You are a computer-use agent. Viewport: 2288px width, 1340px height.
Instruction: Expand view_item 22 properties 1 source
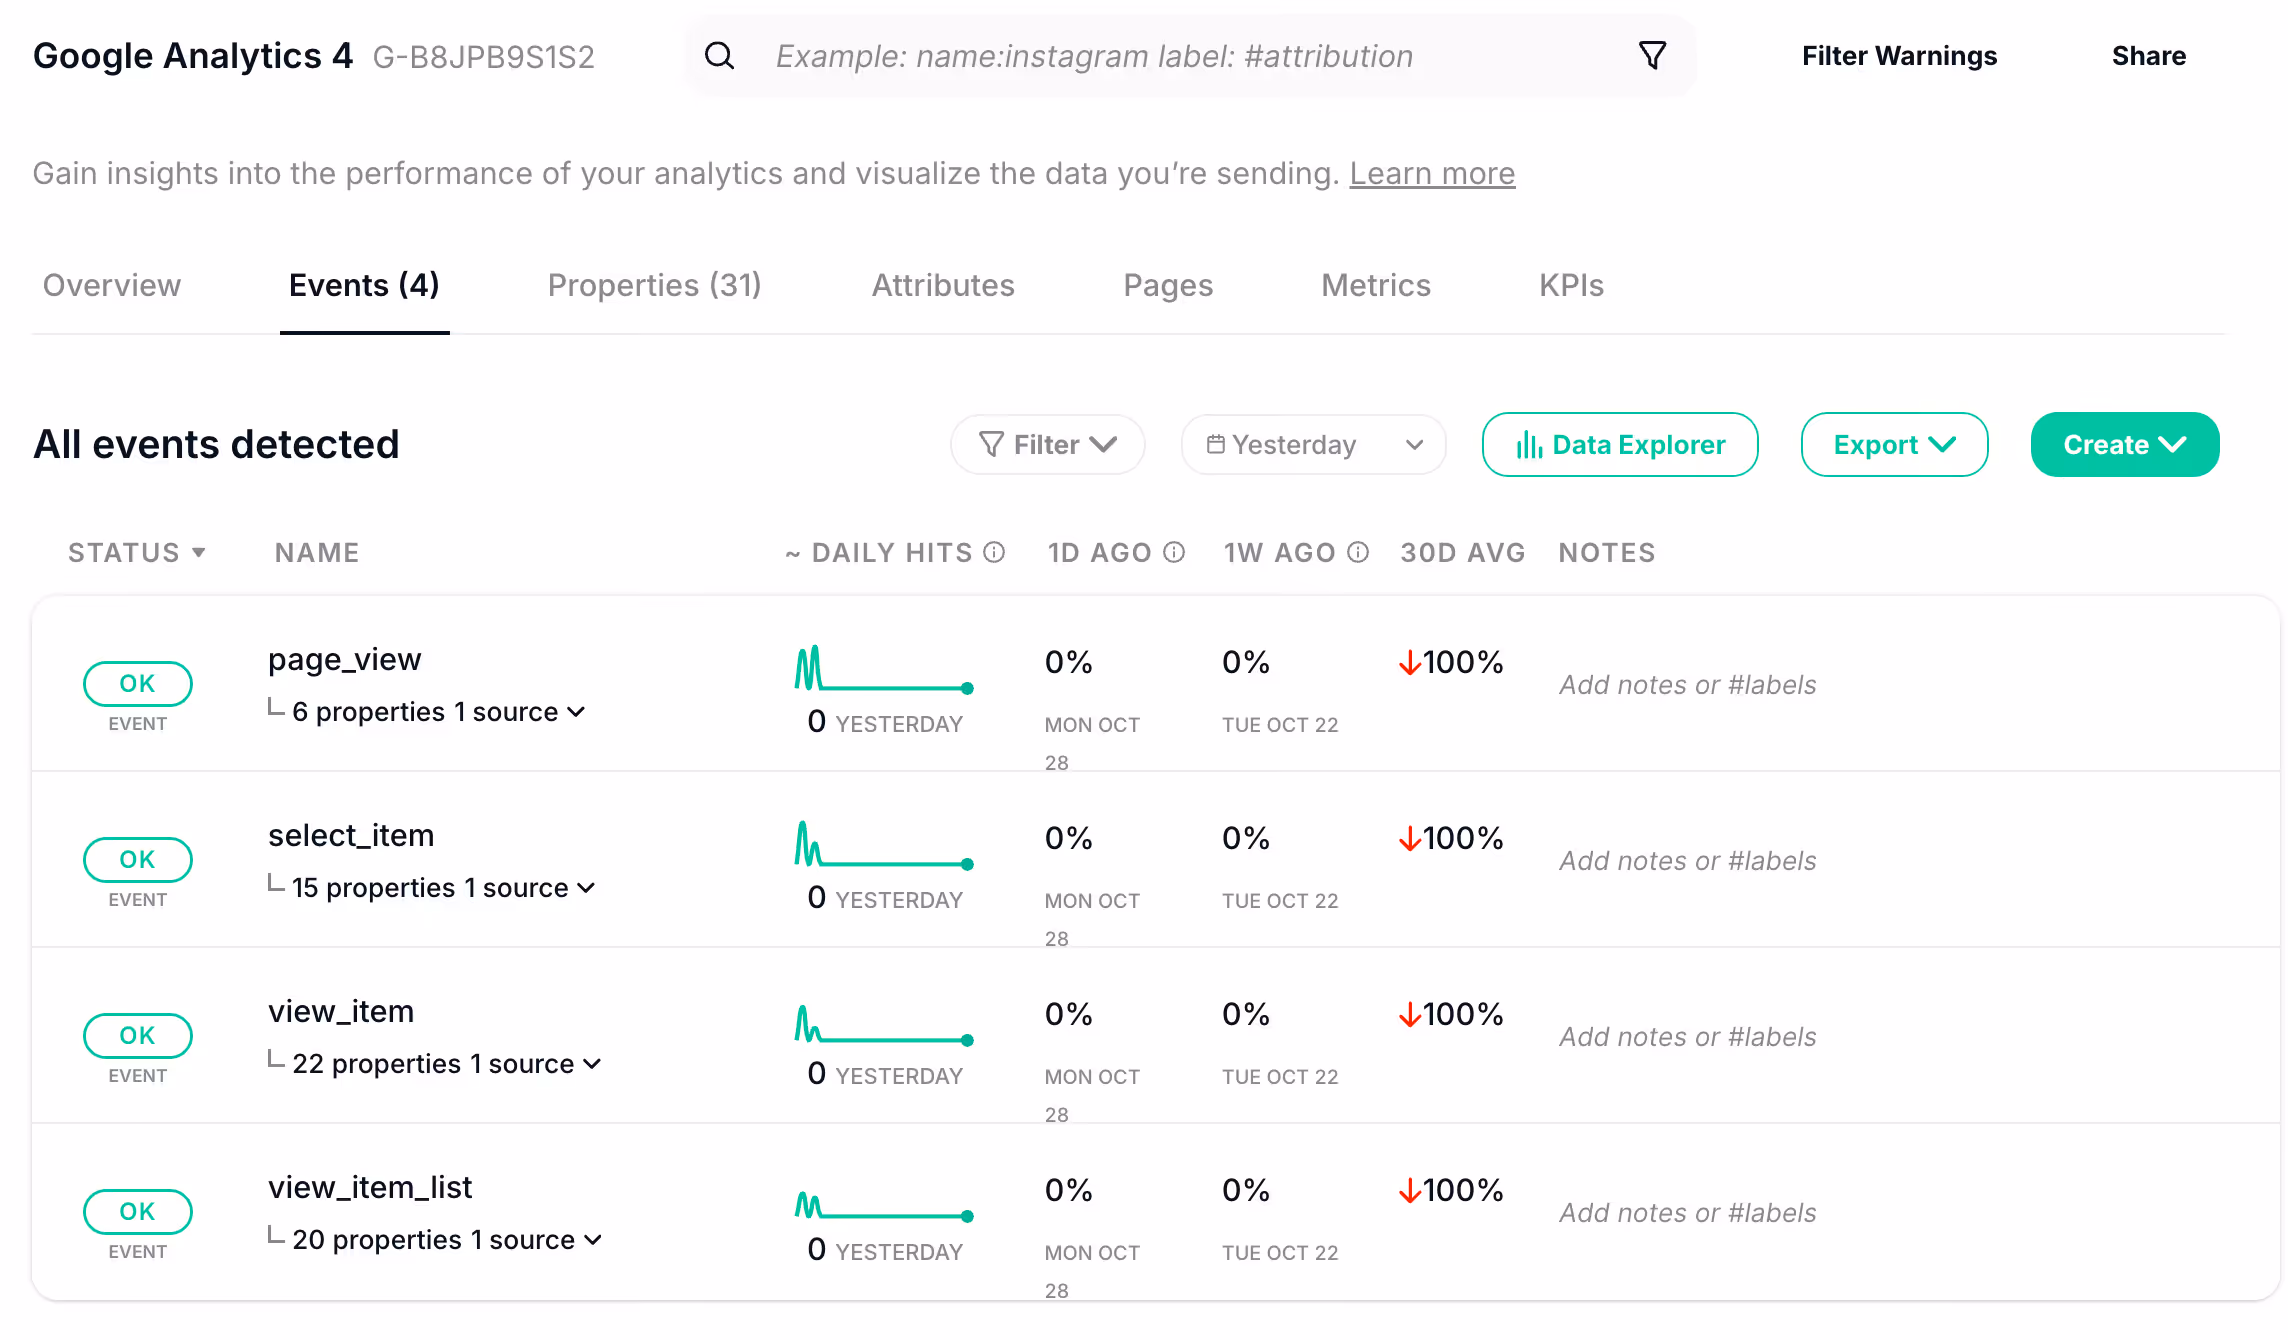click(447, 1064)
